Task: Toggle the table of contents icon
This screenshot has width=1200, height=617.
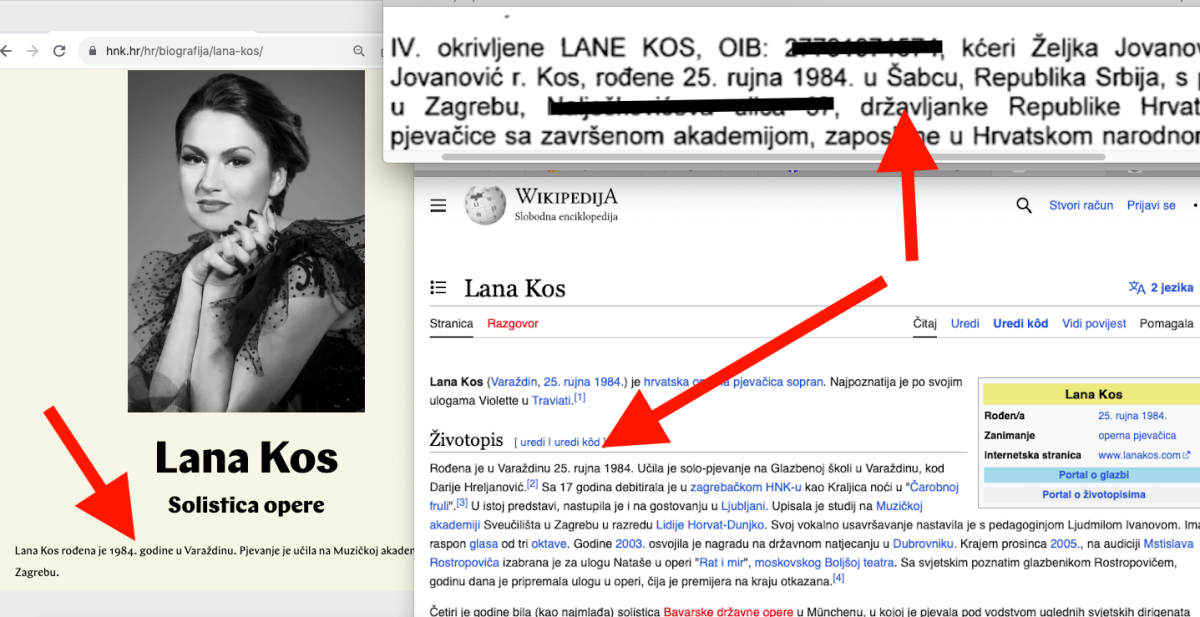Action: [438, 288]
